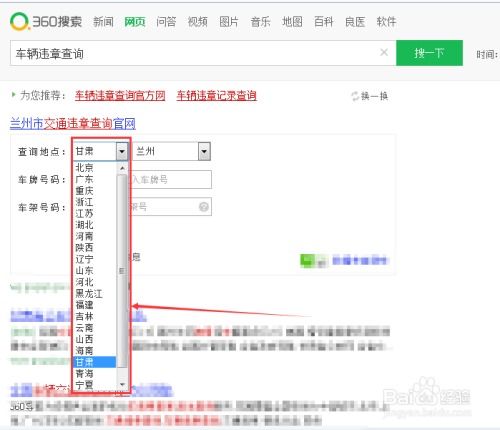This screenshot has height=430, width=500.
Task: Open the 车辆违章记录查询 recommended link
Action: pos(217,96)
